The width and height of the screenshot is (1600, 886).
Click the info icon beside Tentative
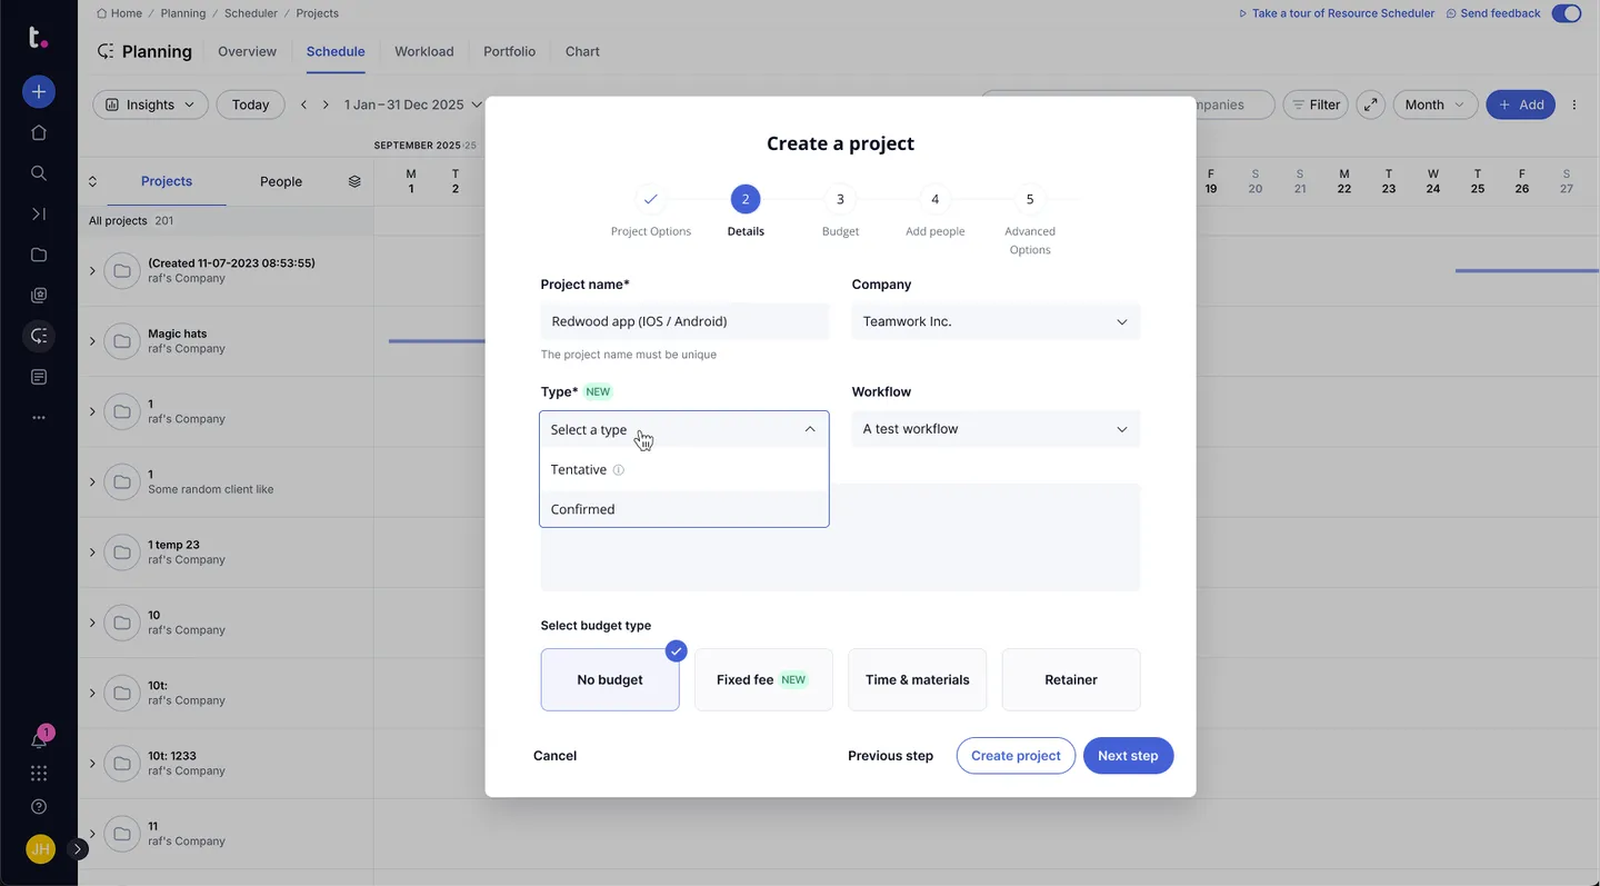(618, 470)
